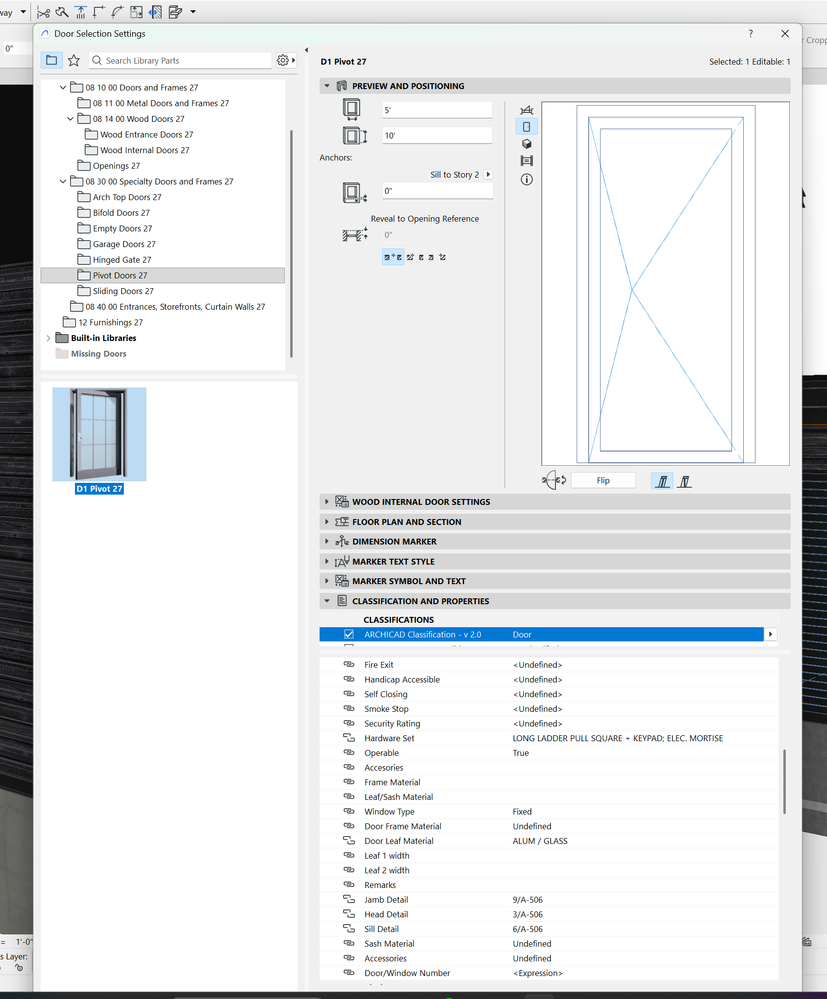Expand the Floor Plan and Section panel
The image size is (827, 999).
[x=326, y=521]
